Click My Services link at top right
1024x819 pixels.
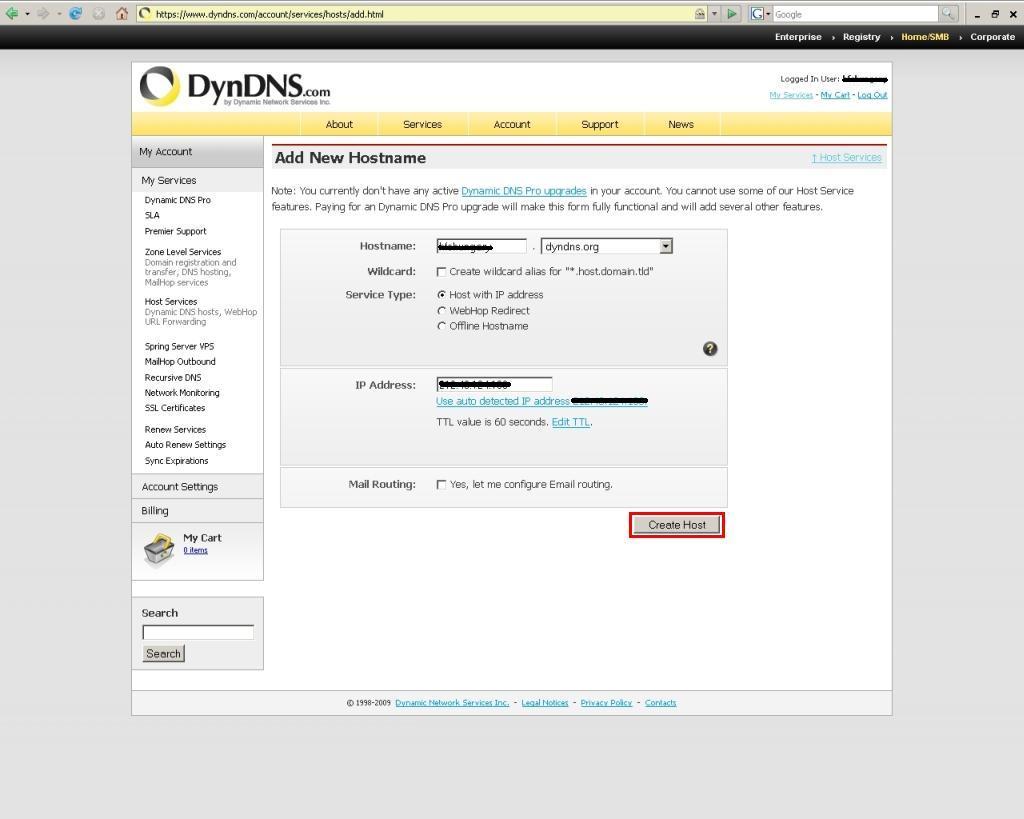click(x=791, y=95)
